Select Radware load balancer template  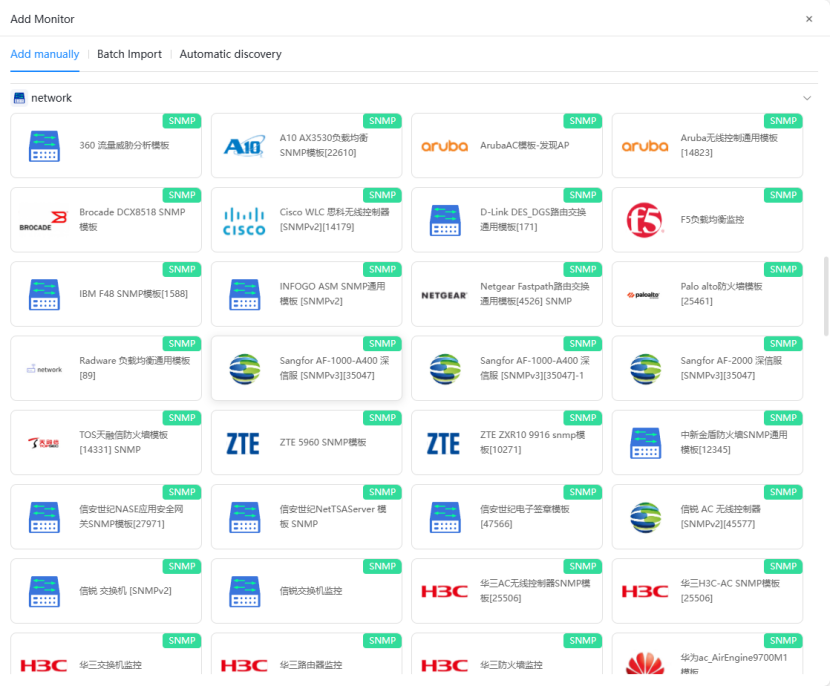(106, 368)
